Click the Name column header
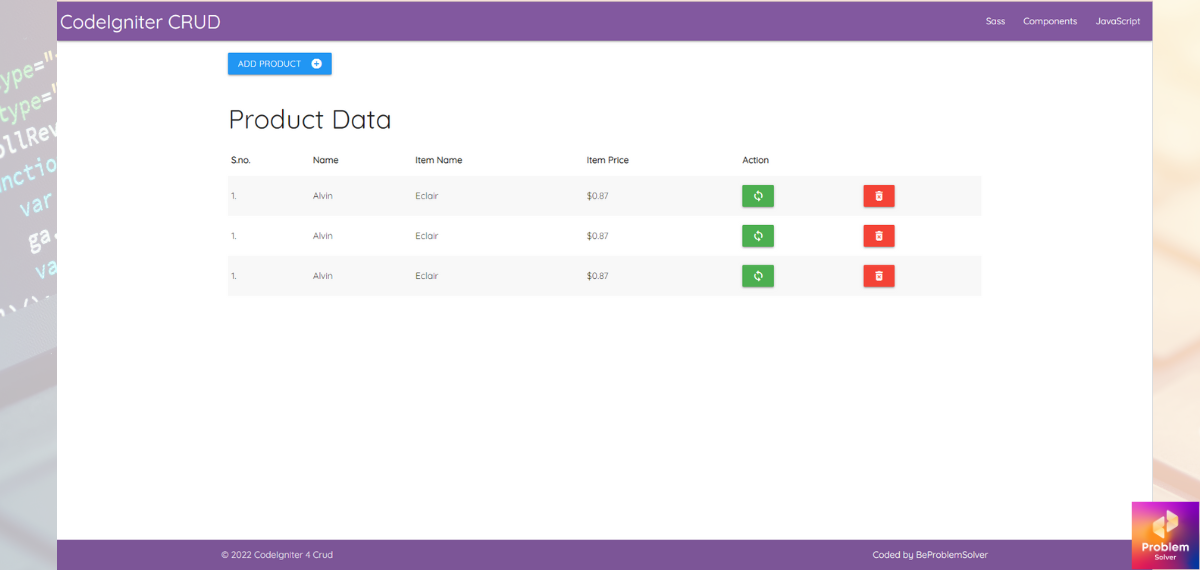1200x570 pixels. click(326, 160)
